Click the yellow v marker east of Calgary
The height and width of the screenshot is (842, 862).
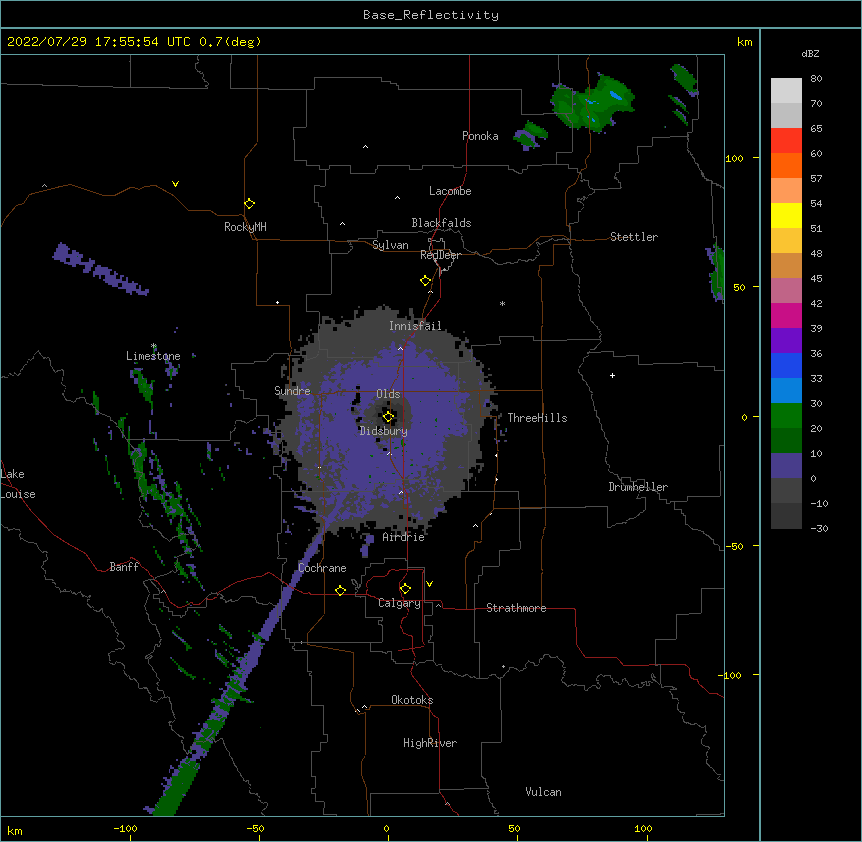click(429, 584)
